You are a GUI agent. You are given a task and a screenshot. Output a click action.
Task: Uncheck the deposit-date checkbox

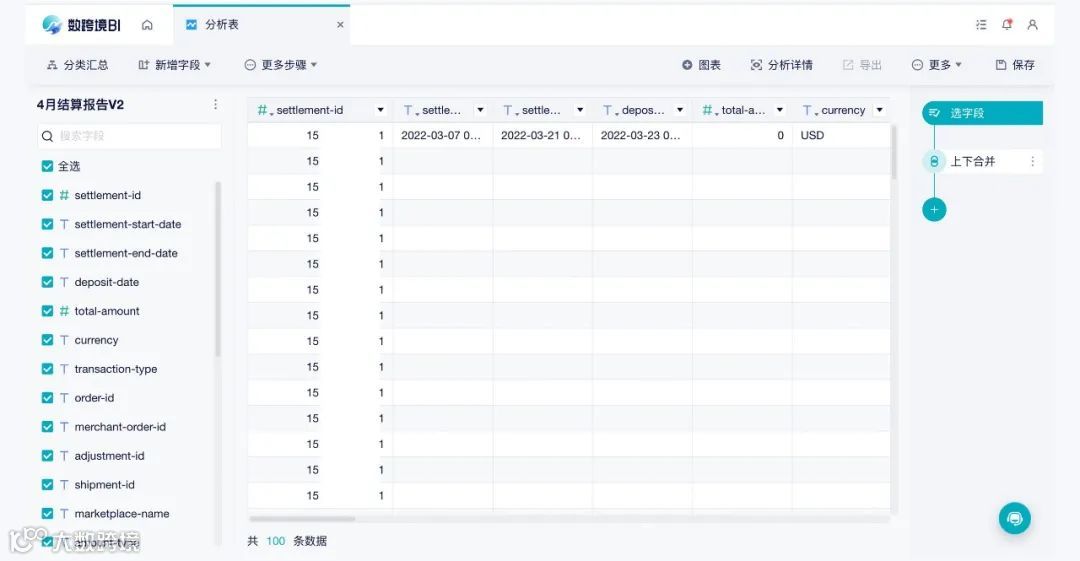click(x=48, y=282)
